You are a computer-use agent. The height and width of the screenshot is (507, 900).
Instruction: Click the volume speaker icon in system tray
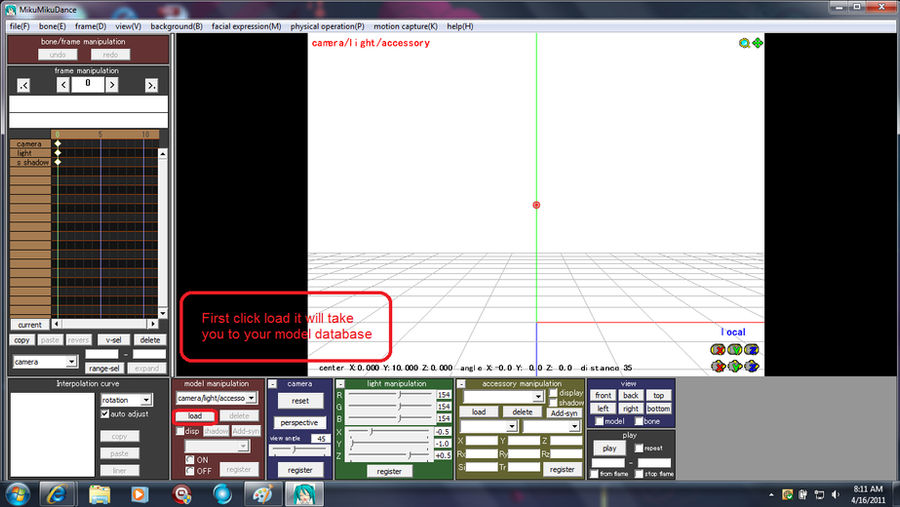point(835,494)
